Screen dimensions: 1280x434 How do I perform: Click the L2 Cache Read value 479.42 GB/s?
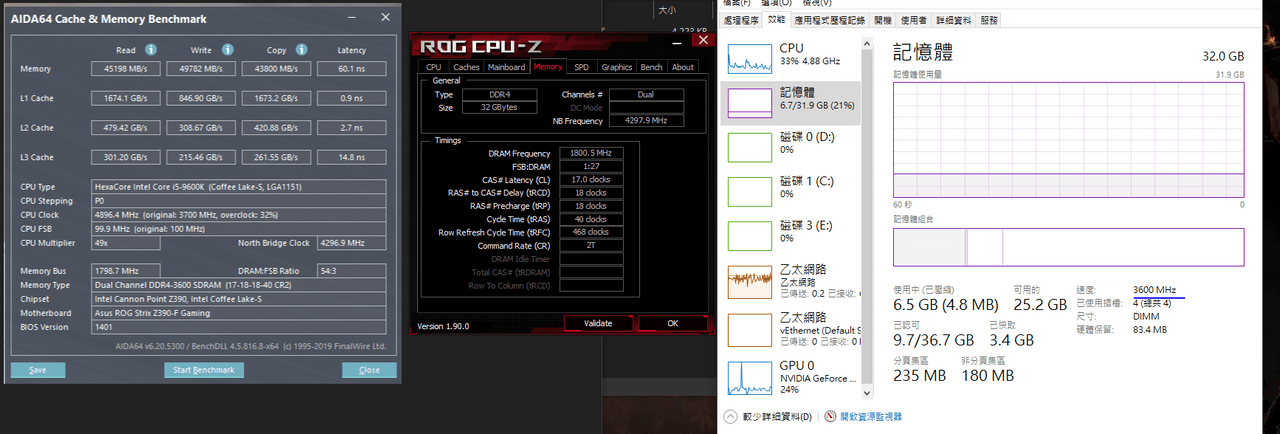click(128, 128)
